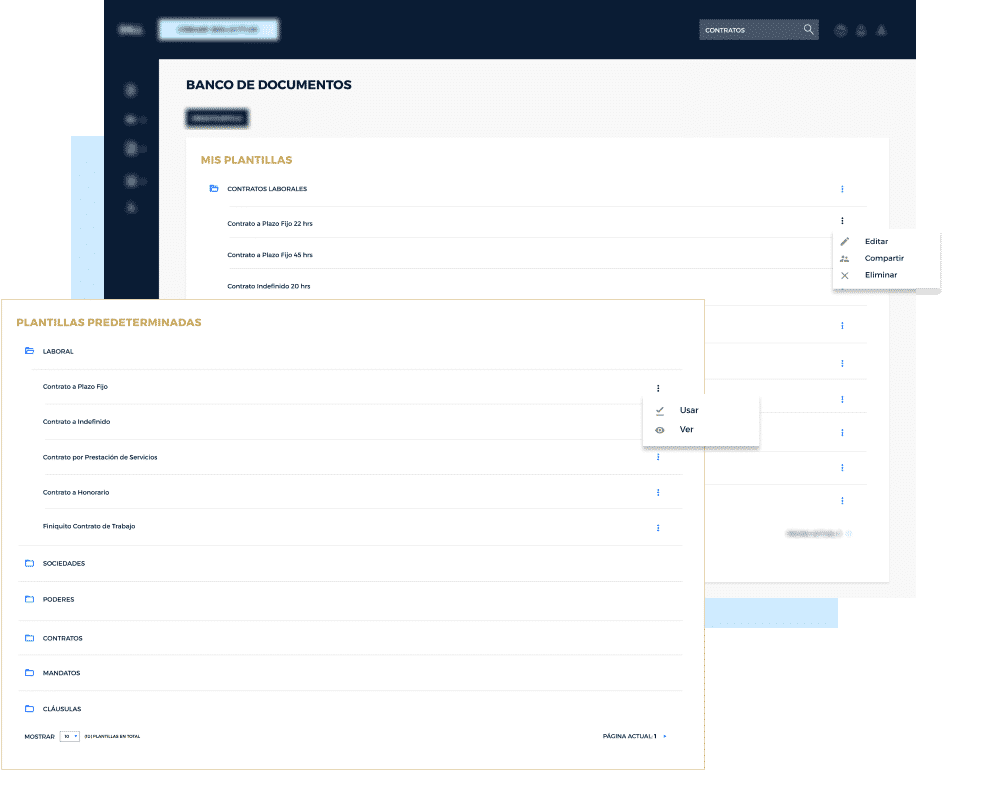Image resolution: width=984 pixels, height=789 pixels.
Task: Open the three-dot menu for CONTRATOS LABORALES folder
Action: coord(842,189)
